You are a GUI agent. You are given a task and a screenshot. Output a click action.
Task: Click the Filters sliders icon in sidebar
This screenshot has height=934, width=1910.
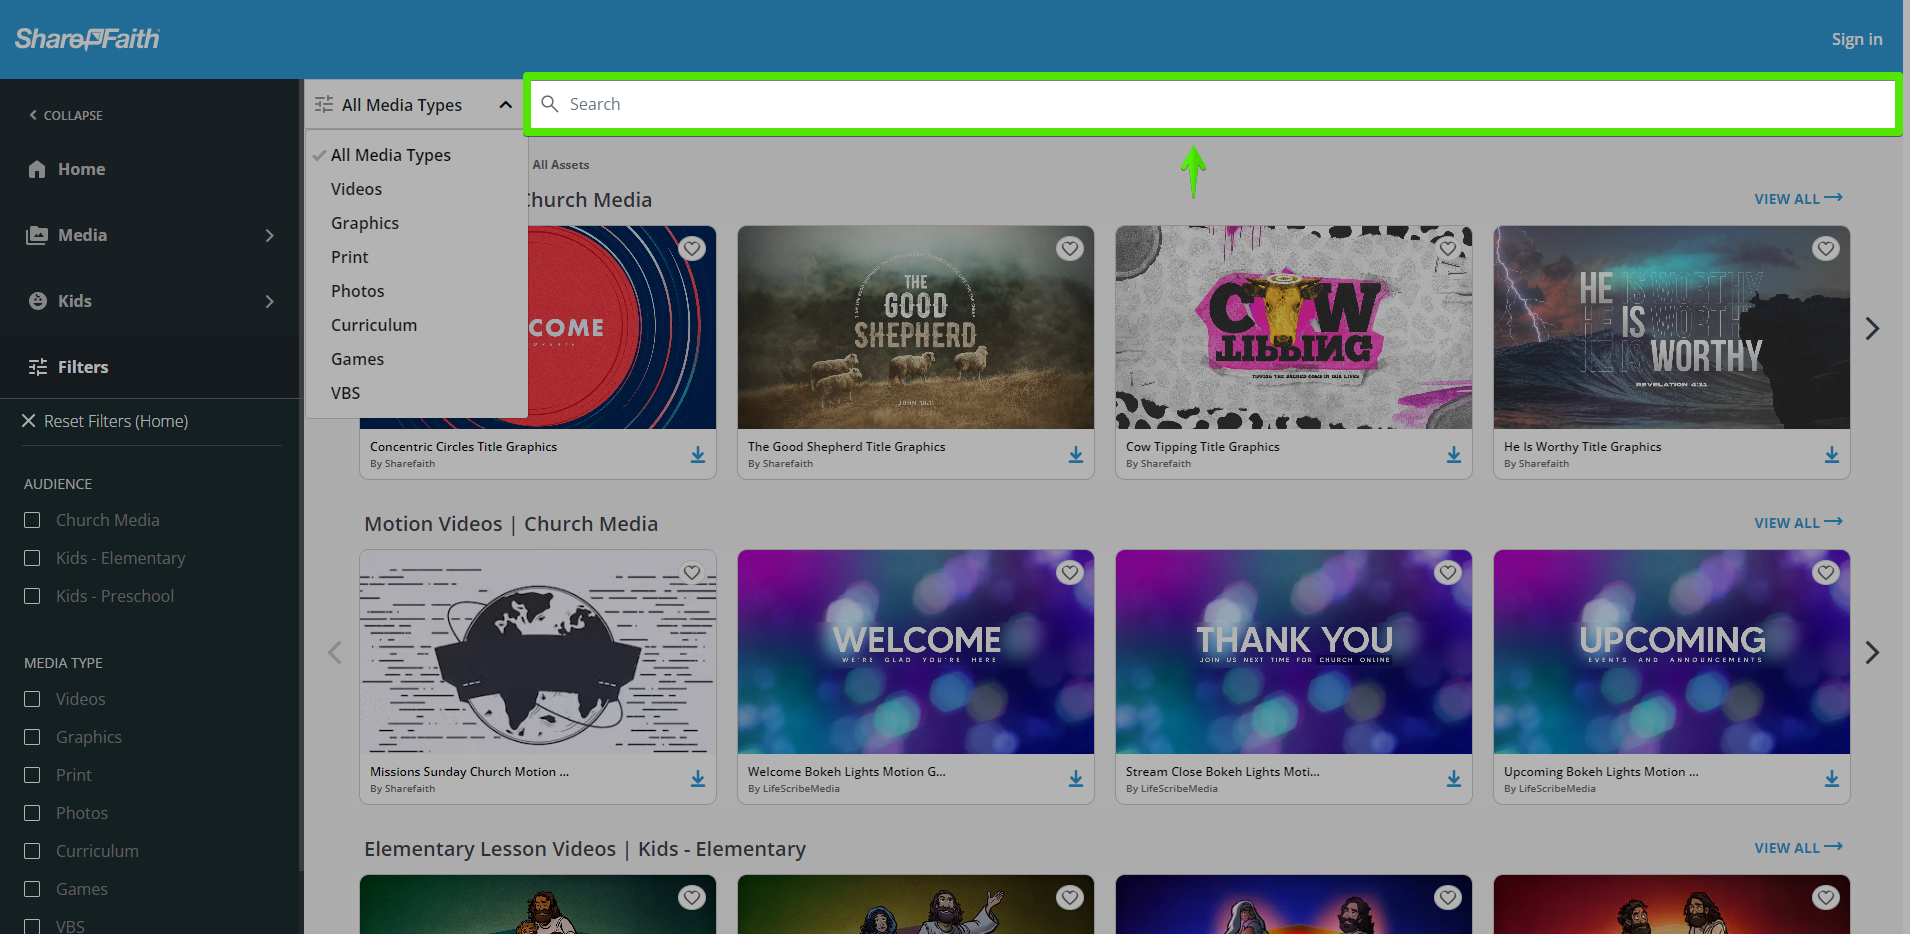38,367
